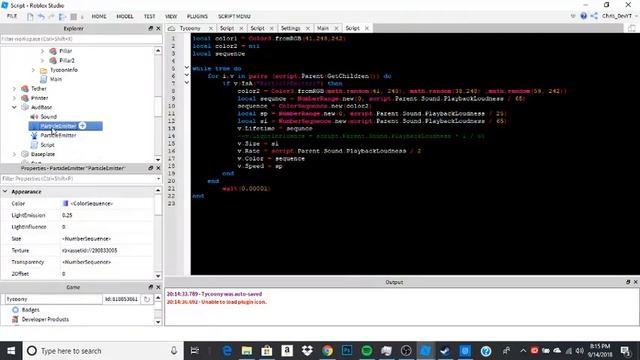This screenshot has width=640, height=360.
Task: Open Microsoft Edge from taskbar
Action: (227, 351)
